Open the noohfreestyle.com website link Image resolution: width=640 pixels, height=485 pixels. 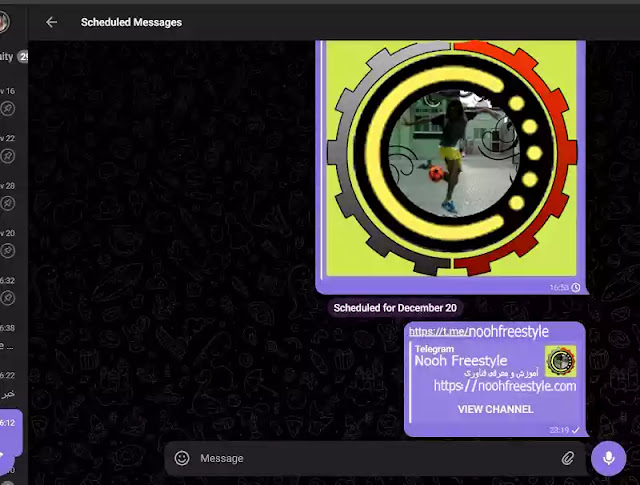pyautogui.click(x=505, y=386)
